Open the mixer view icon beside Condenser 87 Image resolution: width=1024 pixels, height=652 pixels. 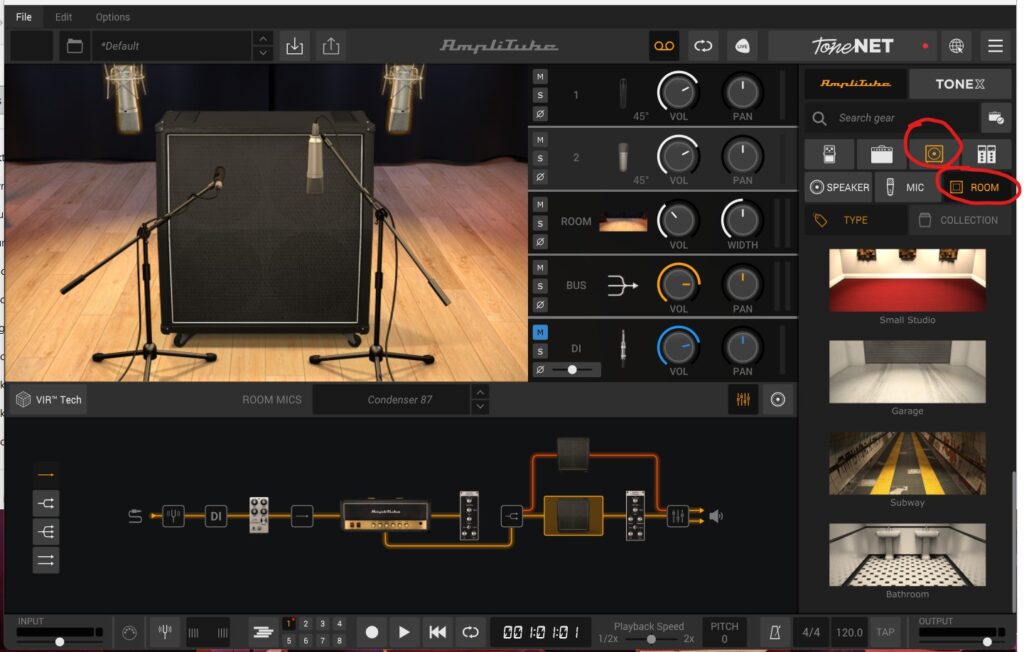pyautogui.click(x=742, y=400)
